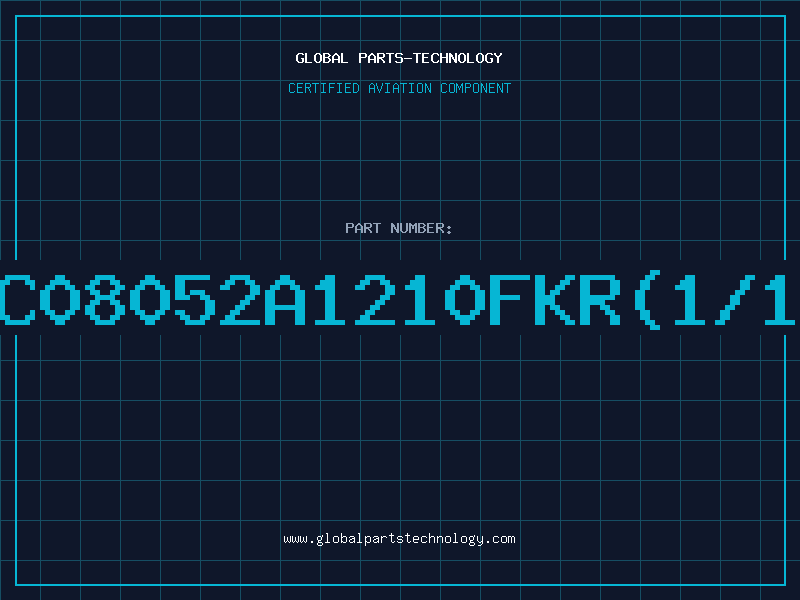Screen dimensions: 800x600
Task: Click the GLOBAL PARTS-TECHNOLOGY heading
Action: click(399, 58)
